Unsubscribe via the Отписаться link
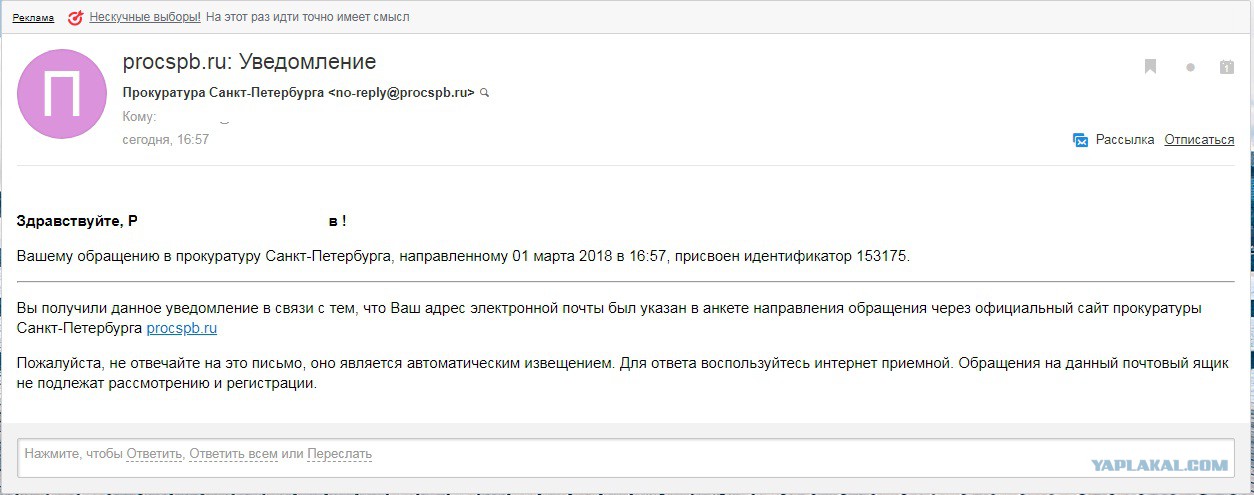The height and width of the screenshot is (495, 1254). point(1199,140)
